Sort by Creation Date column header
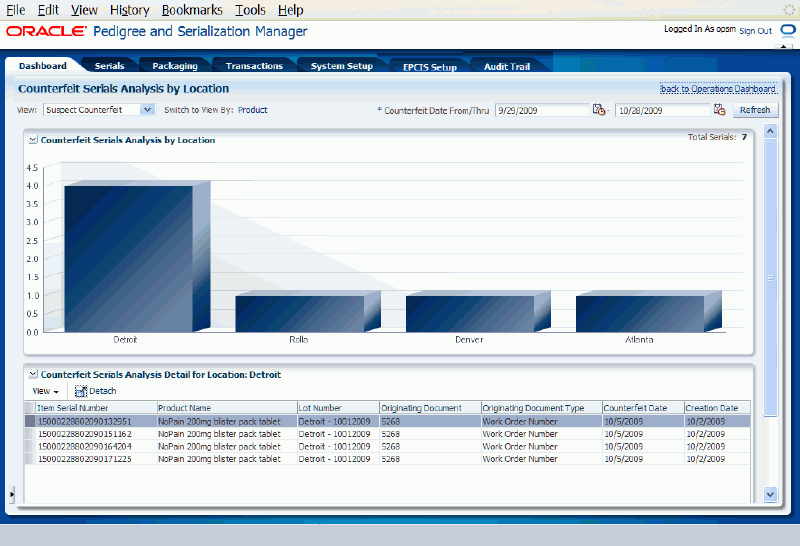The width and height of the screenshot is (800, 546). (x=717, y=408)
